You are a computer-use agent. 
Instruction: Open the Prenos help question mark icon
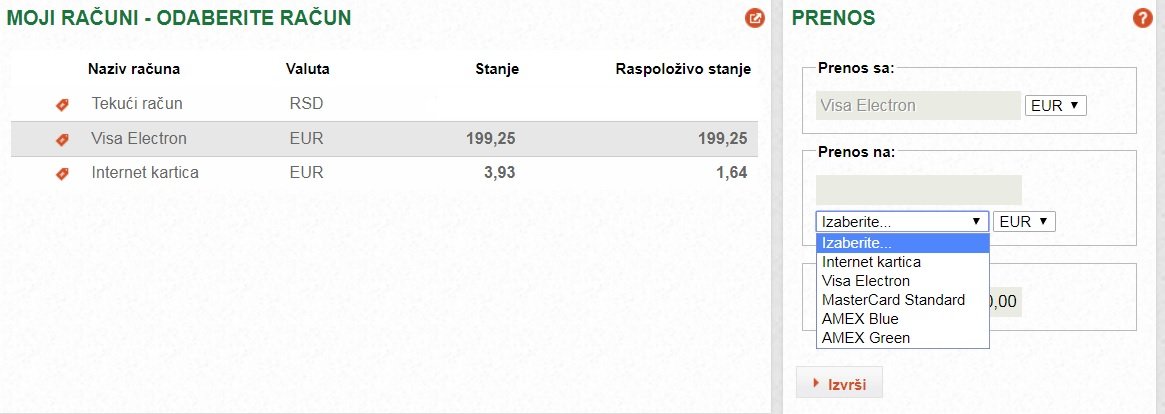[1142, 18]
